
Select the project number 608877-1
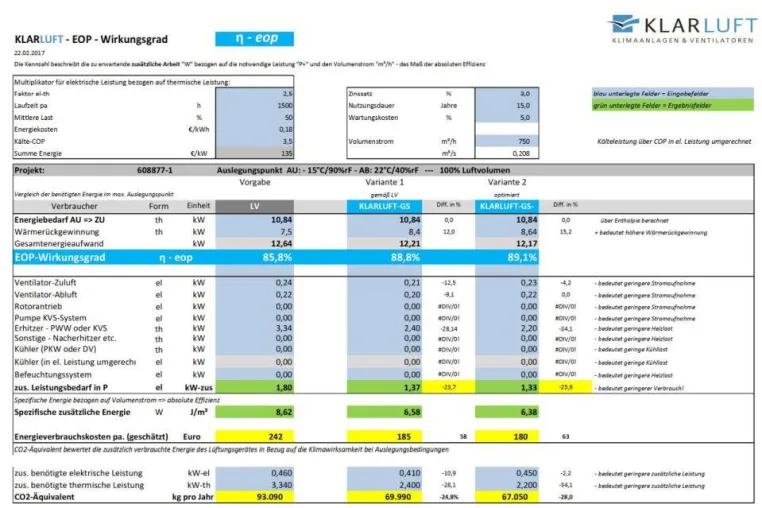point(155,171)
